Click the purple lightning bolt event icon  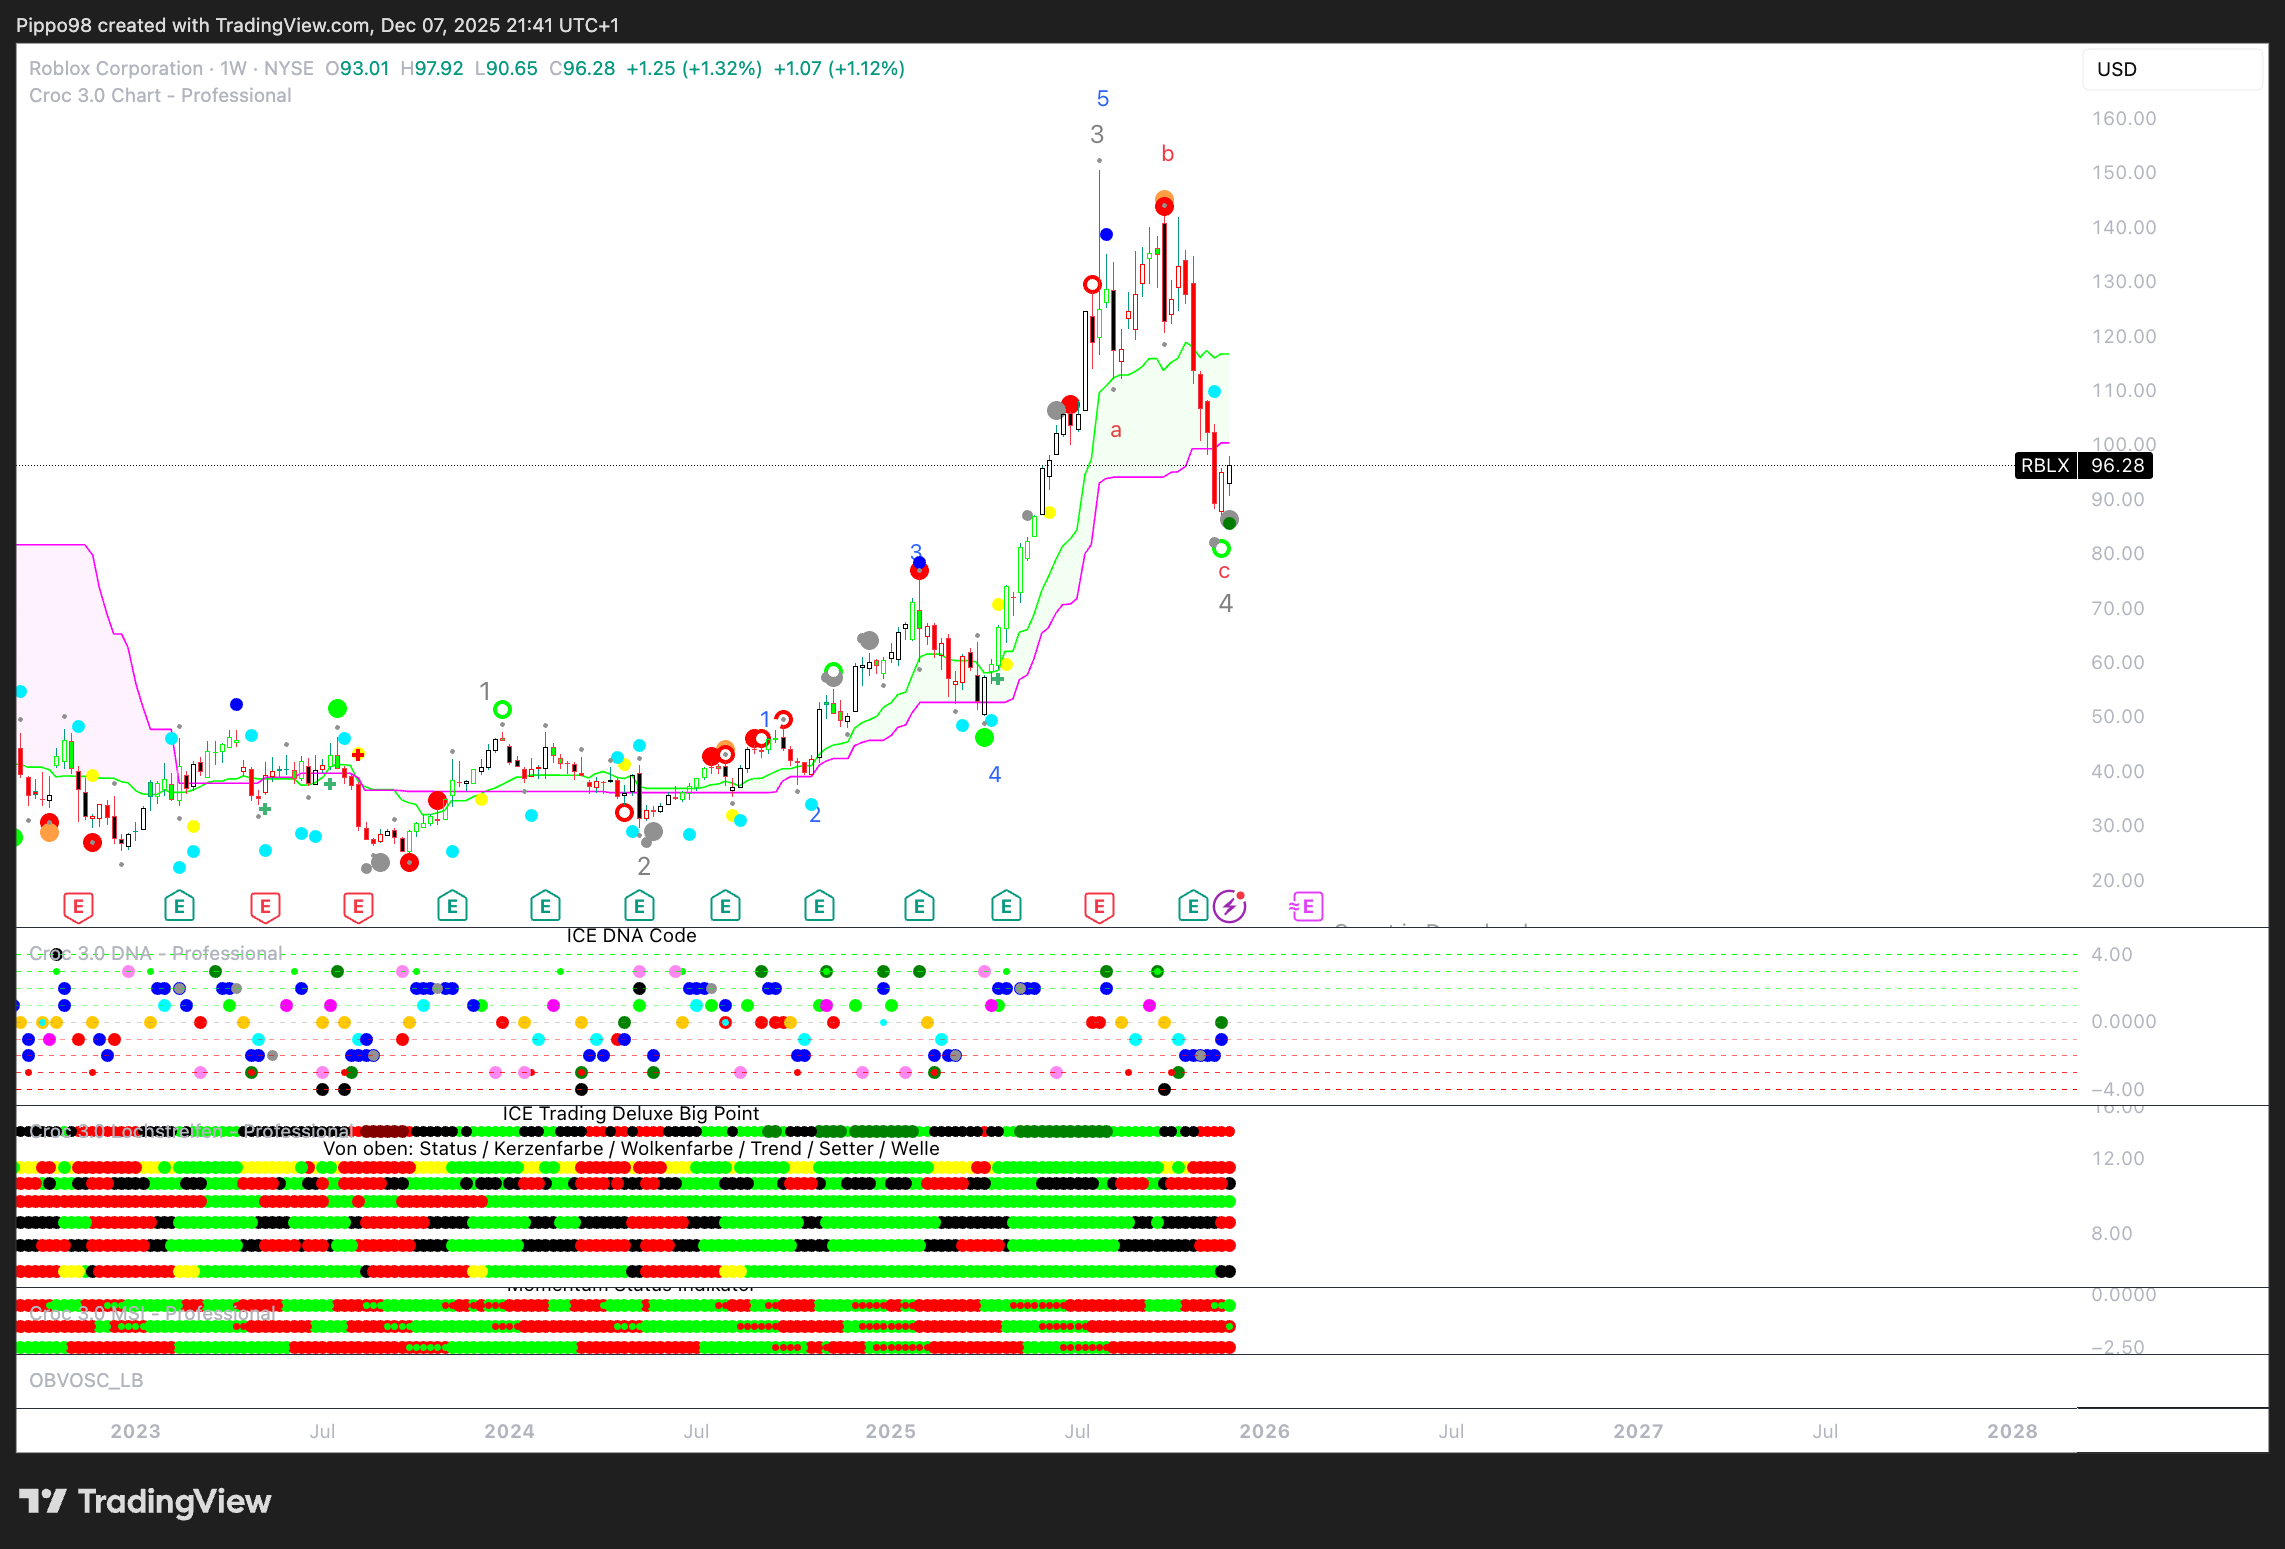1229,907
